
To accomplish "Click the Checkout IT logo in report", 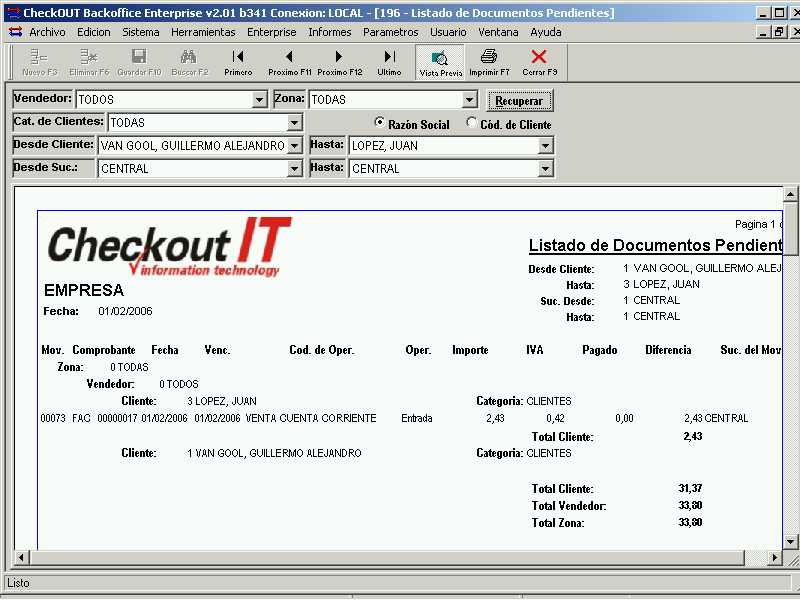I will (169, 246).
